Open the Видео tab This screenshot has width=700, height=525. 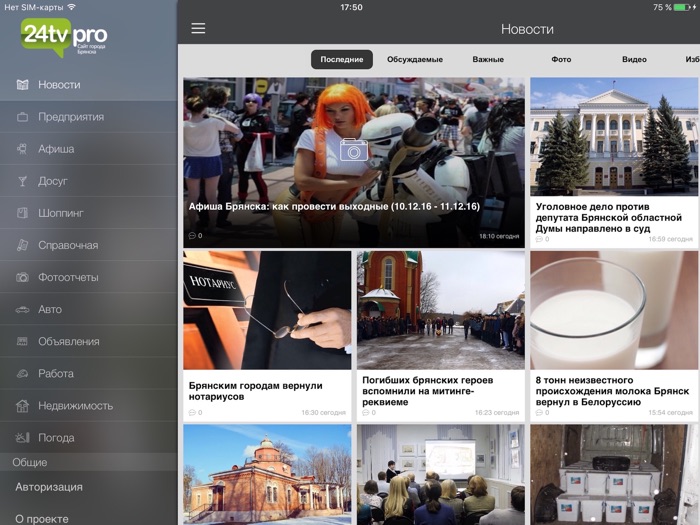(634, 59)
